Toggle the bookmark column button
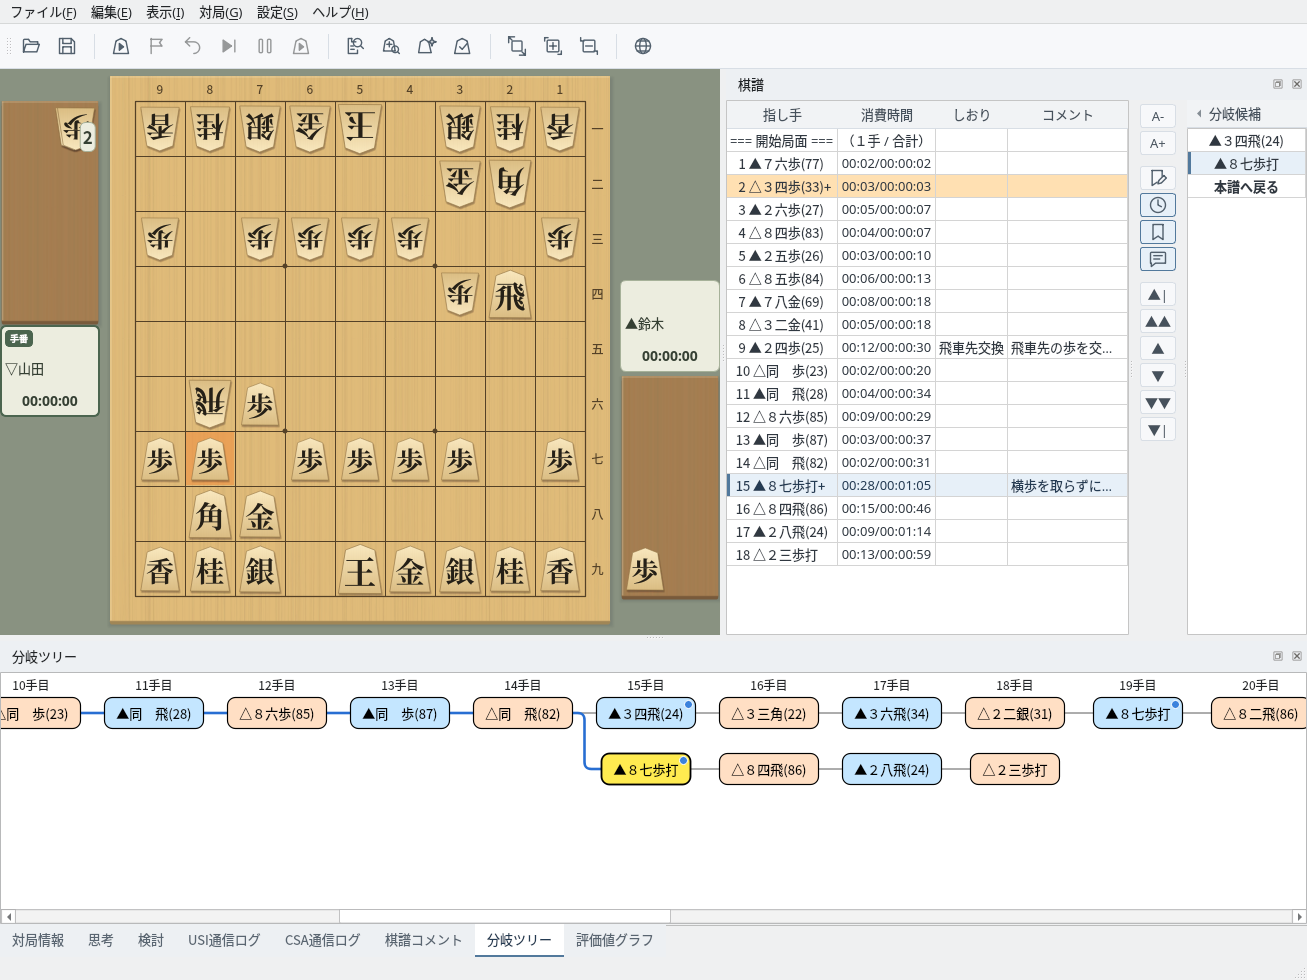The image size is (1307, 980). pyautogui.click(x=1158, y=232)
